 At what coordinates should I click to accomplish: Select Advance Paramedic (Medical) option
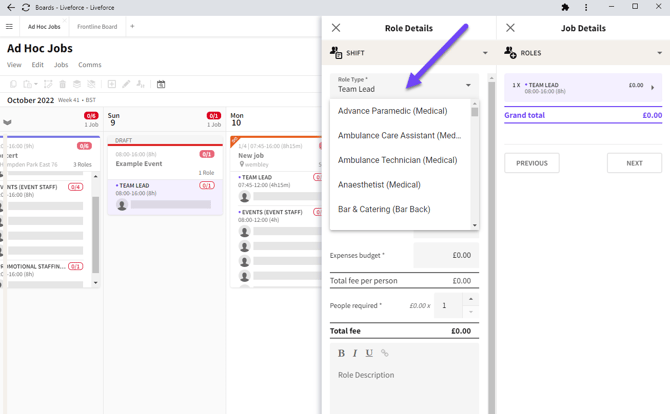(x=400, y=111)
